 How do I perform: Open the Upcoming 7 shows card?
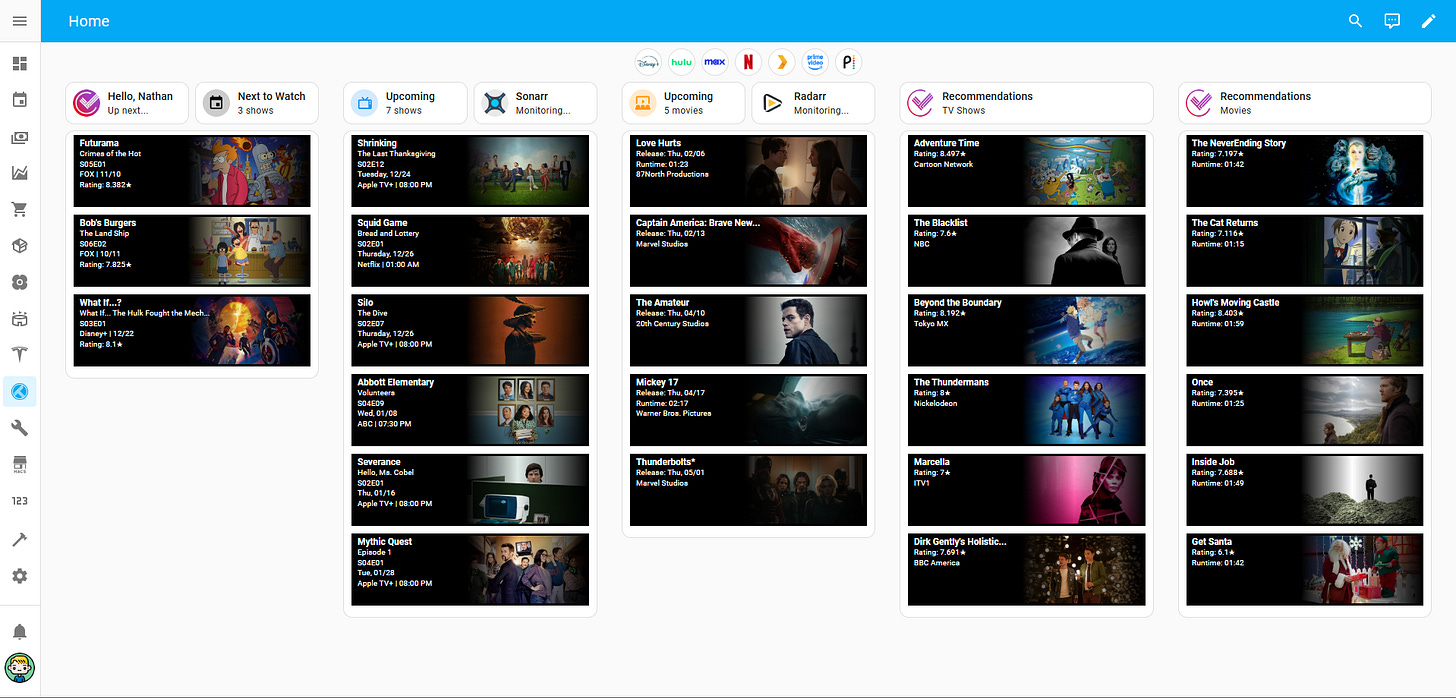click(405, 103)
